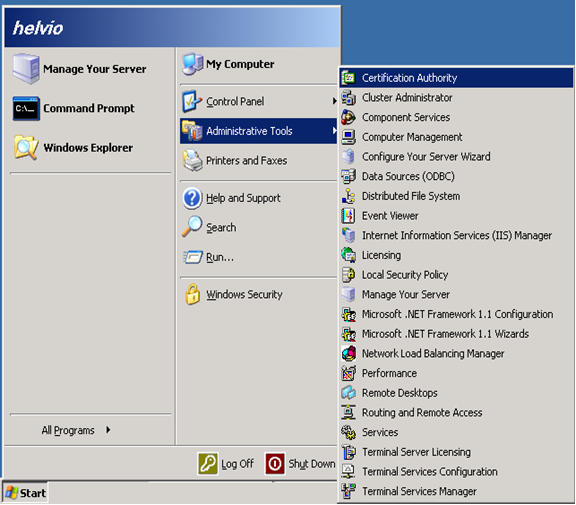Open Microsoft .NET Framework 1.1 Configuration

pos(456,314)
